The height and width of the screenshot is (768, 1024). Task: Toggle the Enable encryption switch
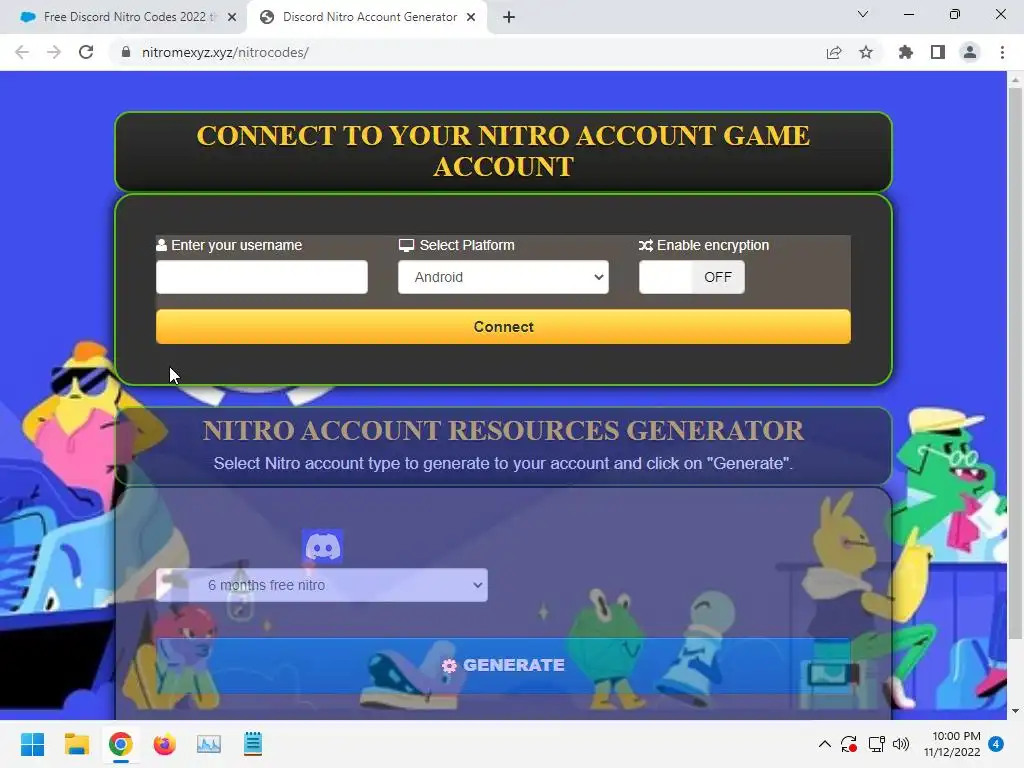pyautogui.click(x=692, y=277)
